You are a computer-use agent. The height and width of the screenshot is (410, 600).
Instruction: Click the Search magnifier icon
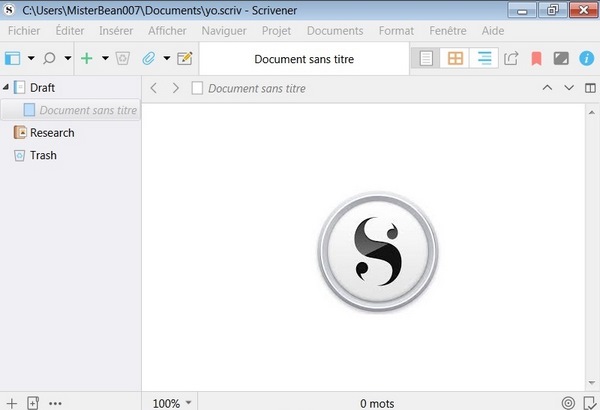[49, 59]
